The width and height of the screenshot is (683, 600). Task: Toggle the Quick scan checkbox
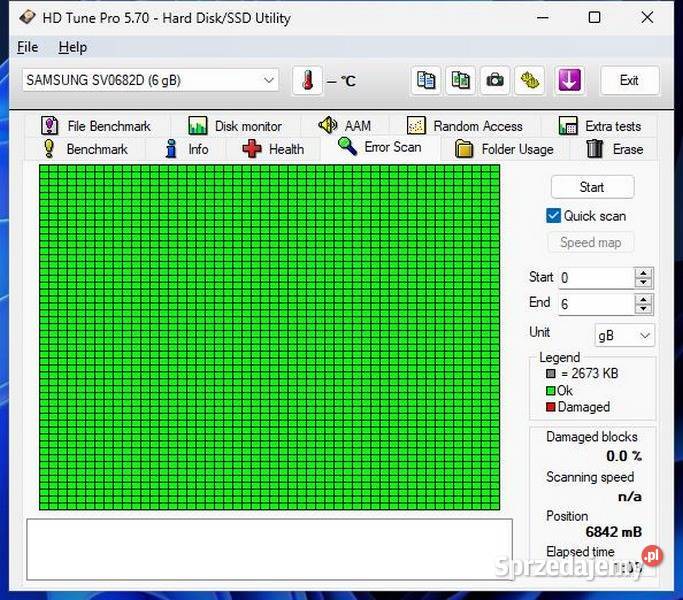coord(553,216)
